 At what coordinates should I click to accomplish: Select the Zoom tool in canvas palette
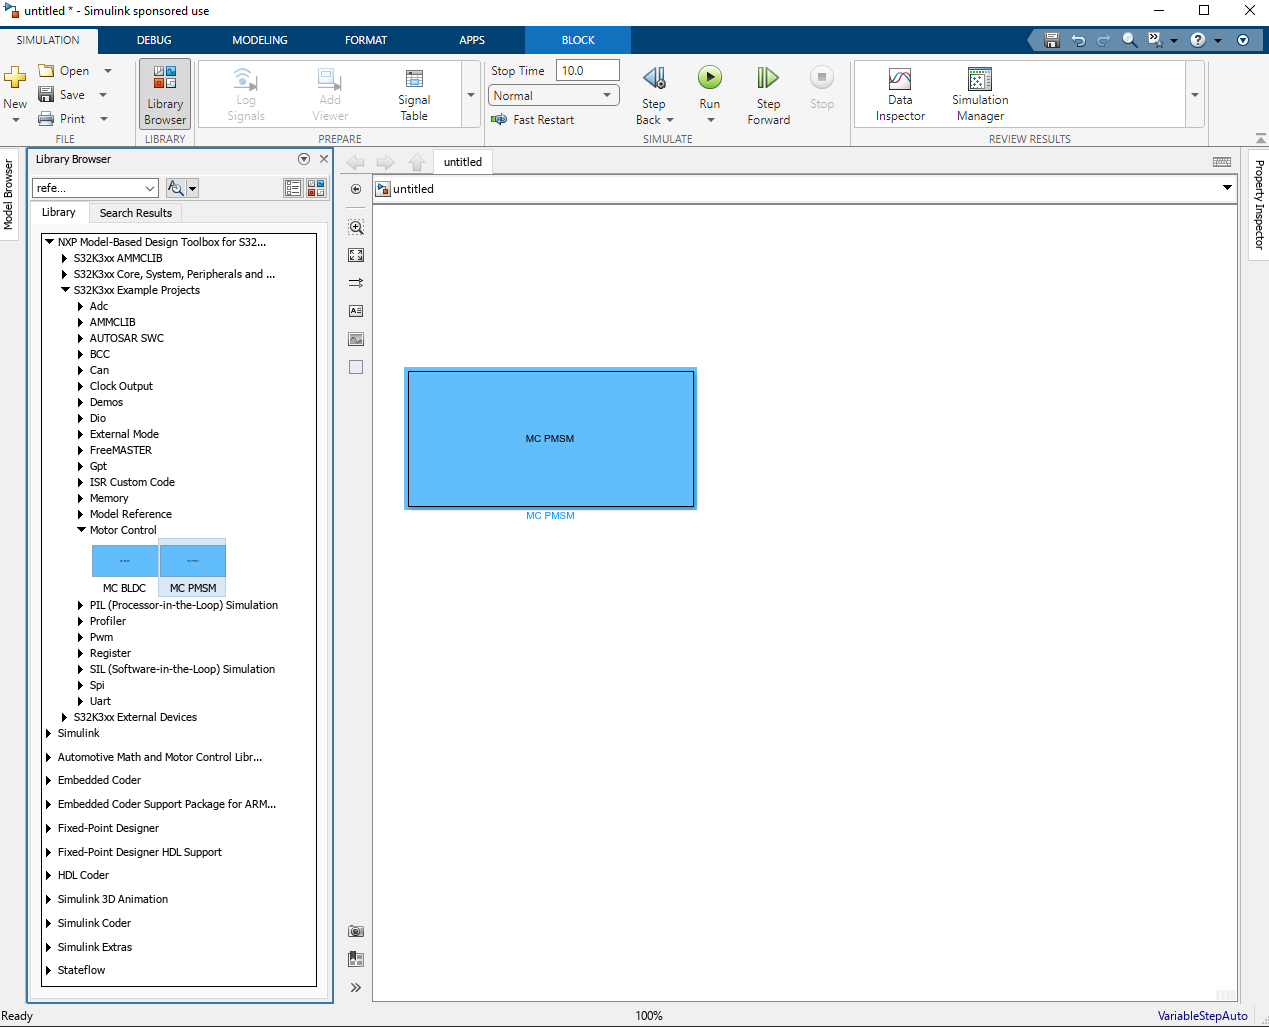pyautogui.click(x=356, y=226)
